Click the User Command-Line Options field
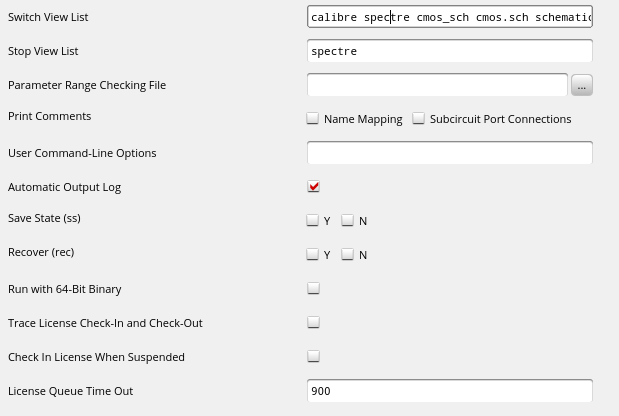This screenshot has width=619, height=416. coord(449,153)
